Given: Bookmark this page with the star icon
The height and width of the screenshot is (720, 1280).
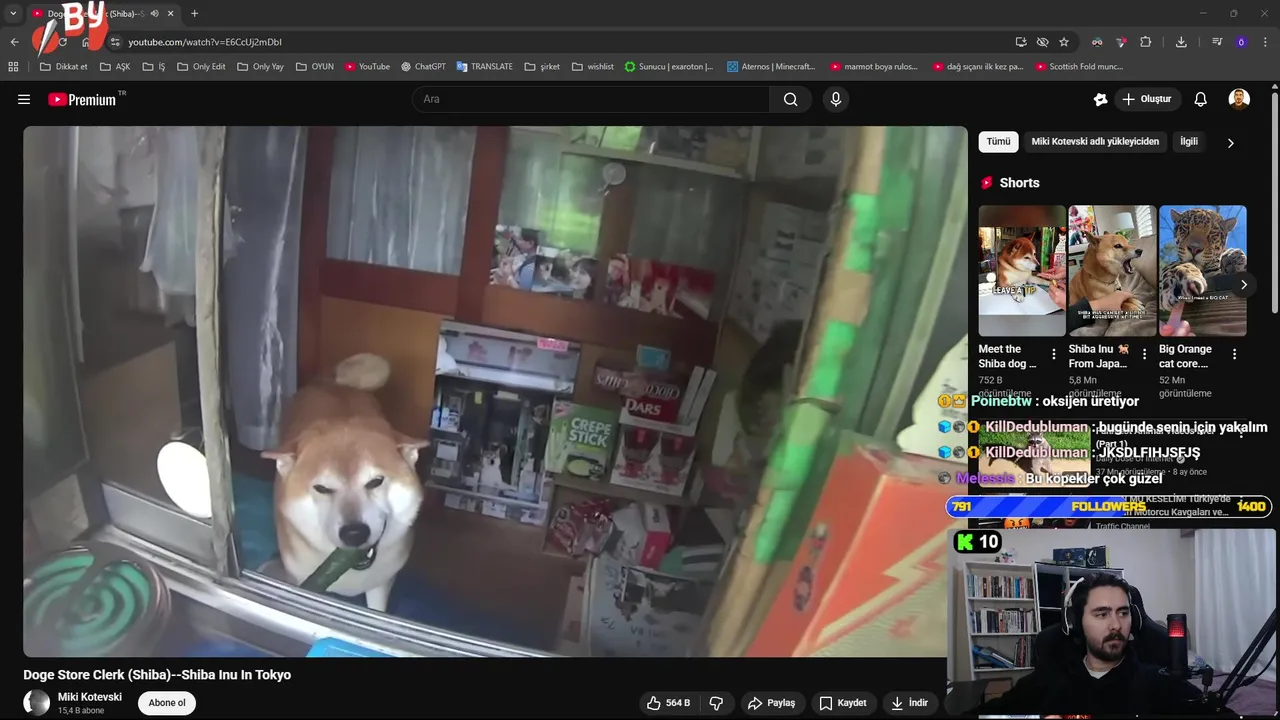Looking at the screenshot, I should coord(1064,42).
